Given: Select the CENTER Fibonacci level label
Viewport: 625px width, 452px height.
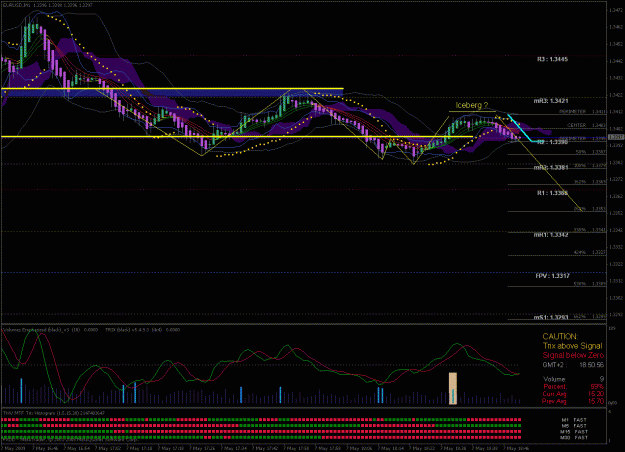Looking at the screenshot, I should tap(576, 125).
